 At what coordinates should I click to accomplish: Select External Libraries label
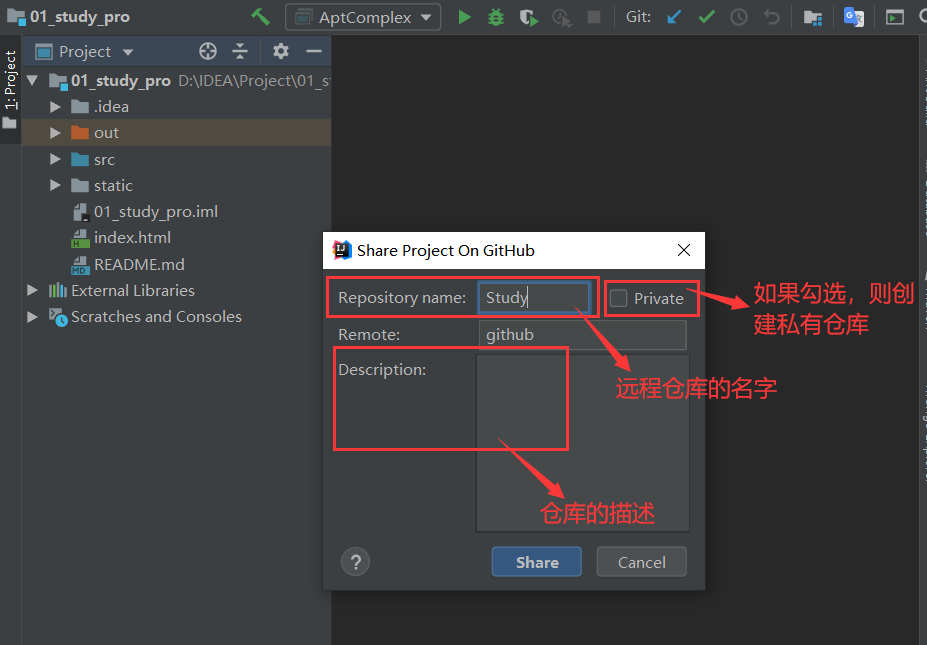pos(132,291)
